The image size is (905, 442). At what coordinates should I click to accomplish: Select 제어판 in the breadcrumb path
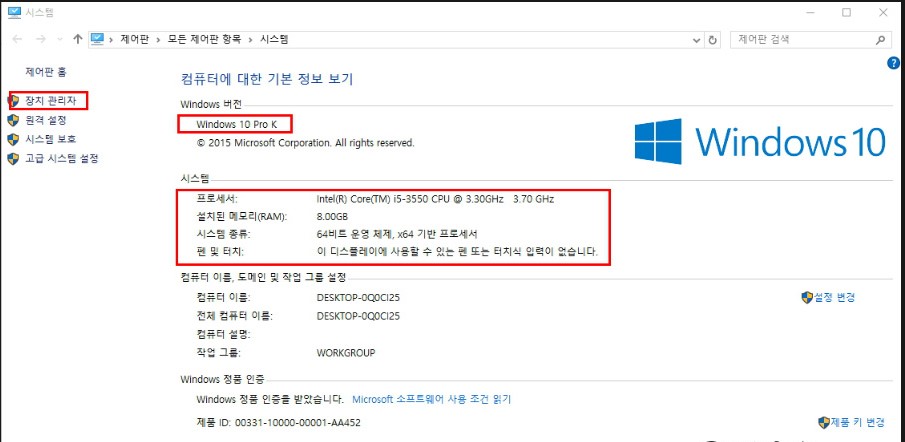(x=134, y=40)
